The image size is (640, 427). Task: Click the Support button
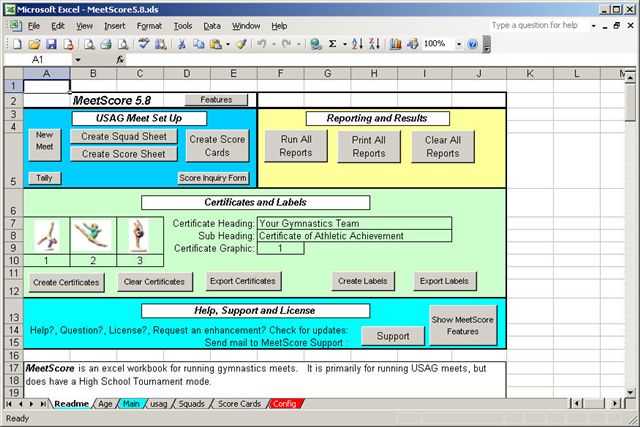(x=393, y=336)
